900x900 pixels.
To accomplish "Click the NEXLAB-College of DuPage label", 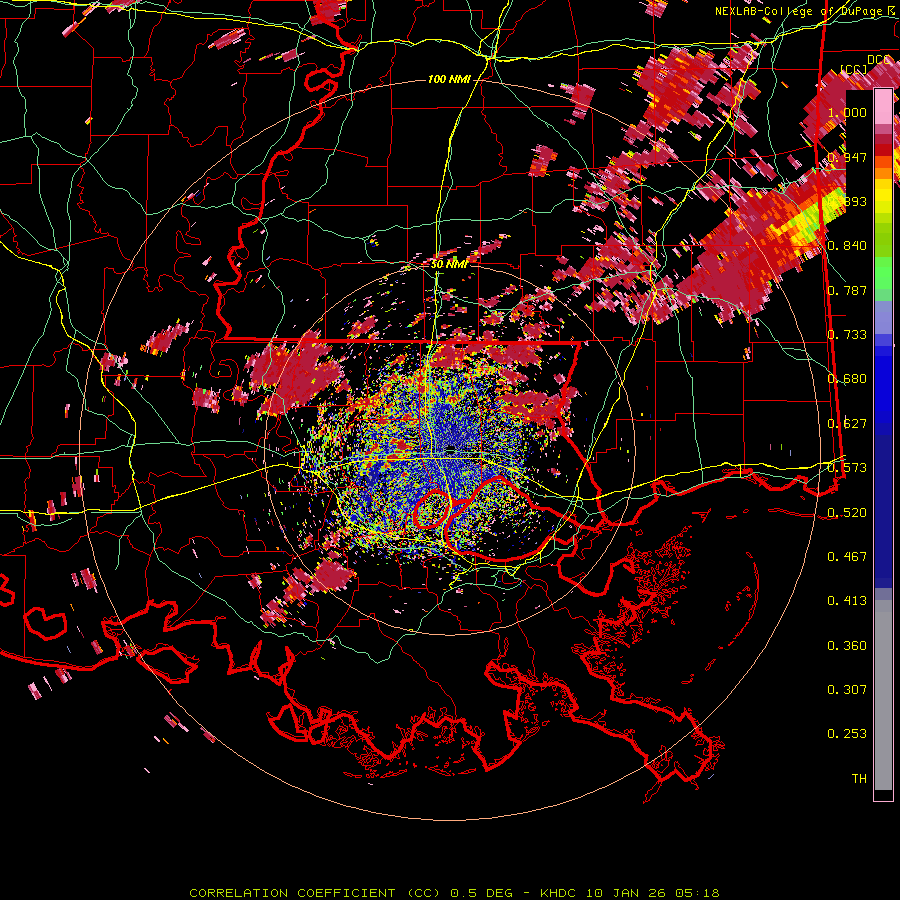I will 798,11.
